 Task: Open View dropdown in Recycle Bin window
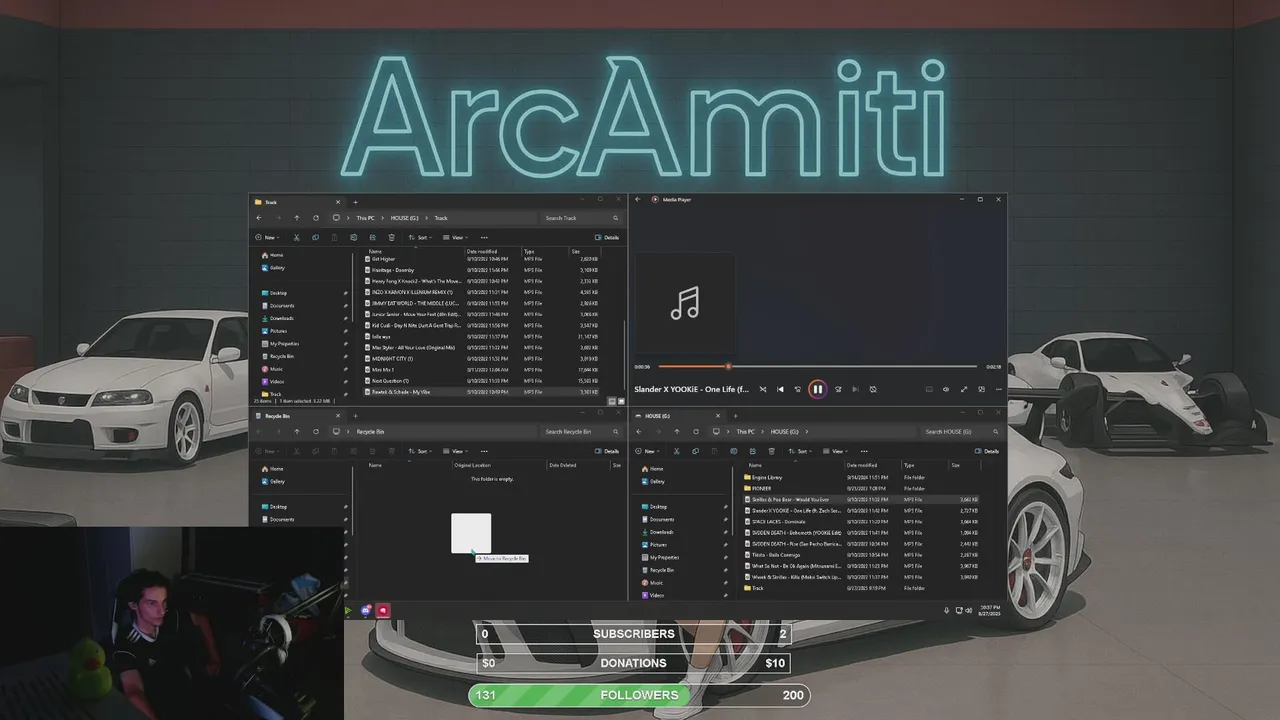(455, 451)
